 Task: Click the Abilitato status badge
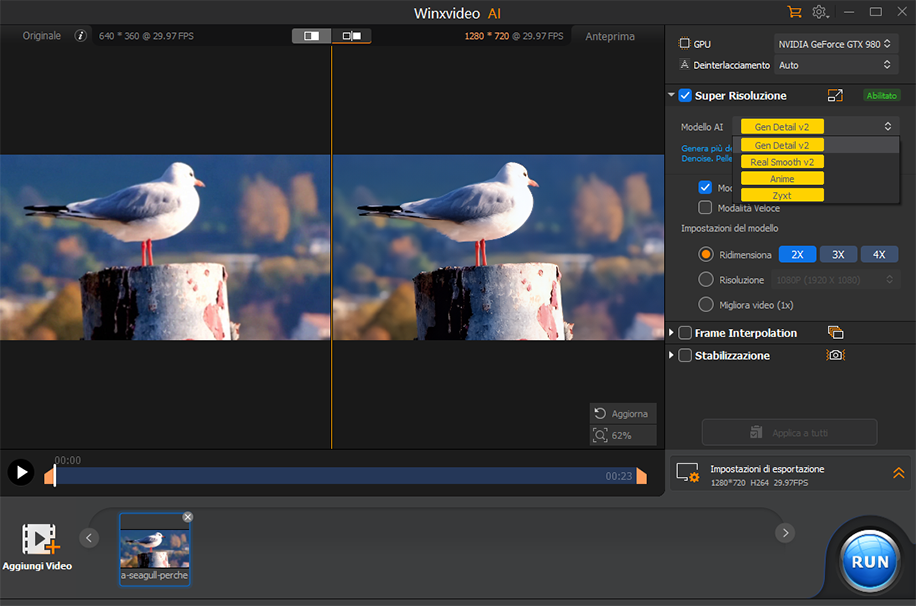[882, 95]
